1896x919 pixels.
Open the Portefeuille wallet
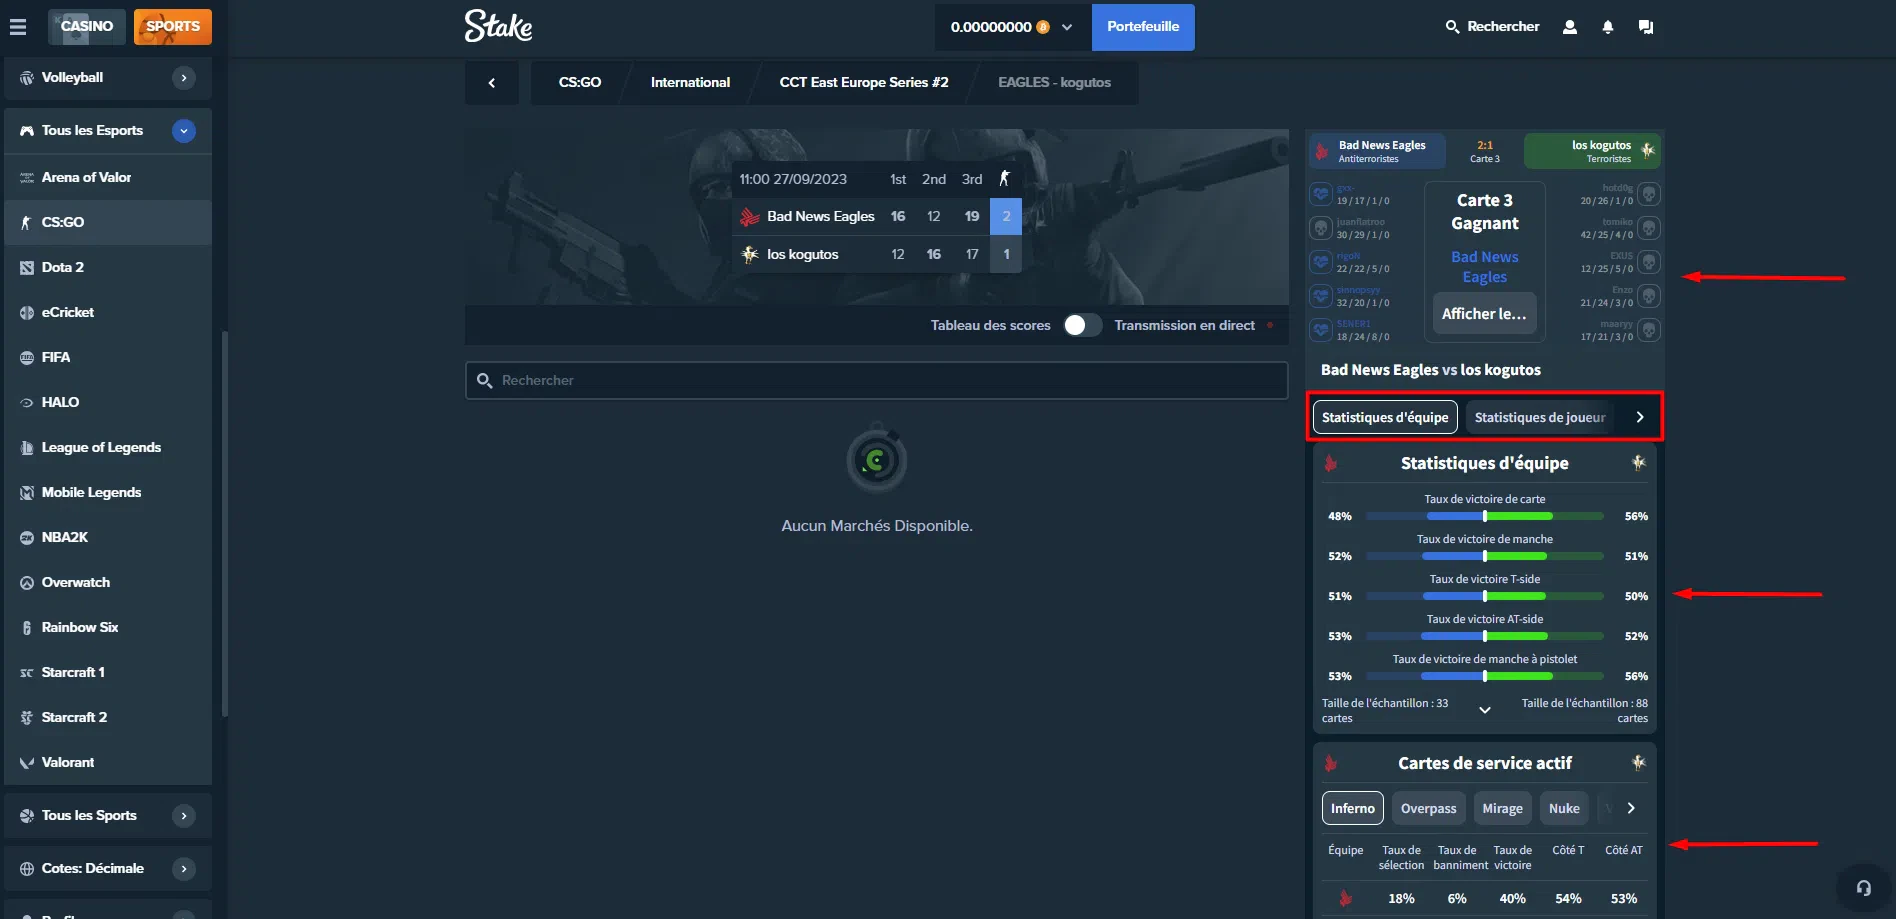pyautogui.click(x=1143, y=27)
